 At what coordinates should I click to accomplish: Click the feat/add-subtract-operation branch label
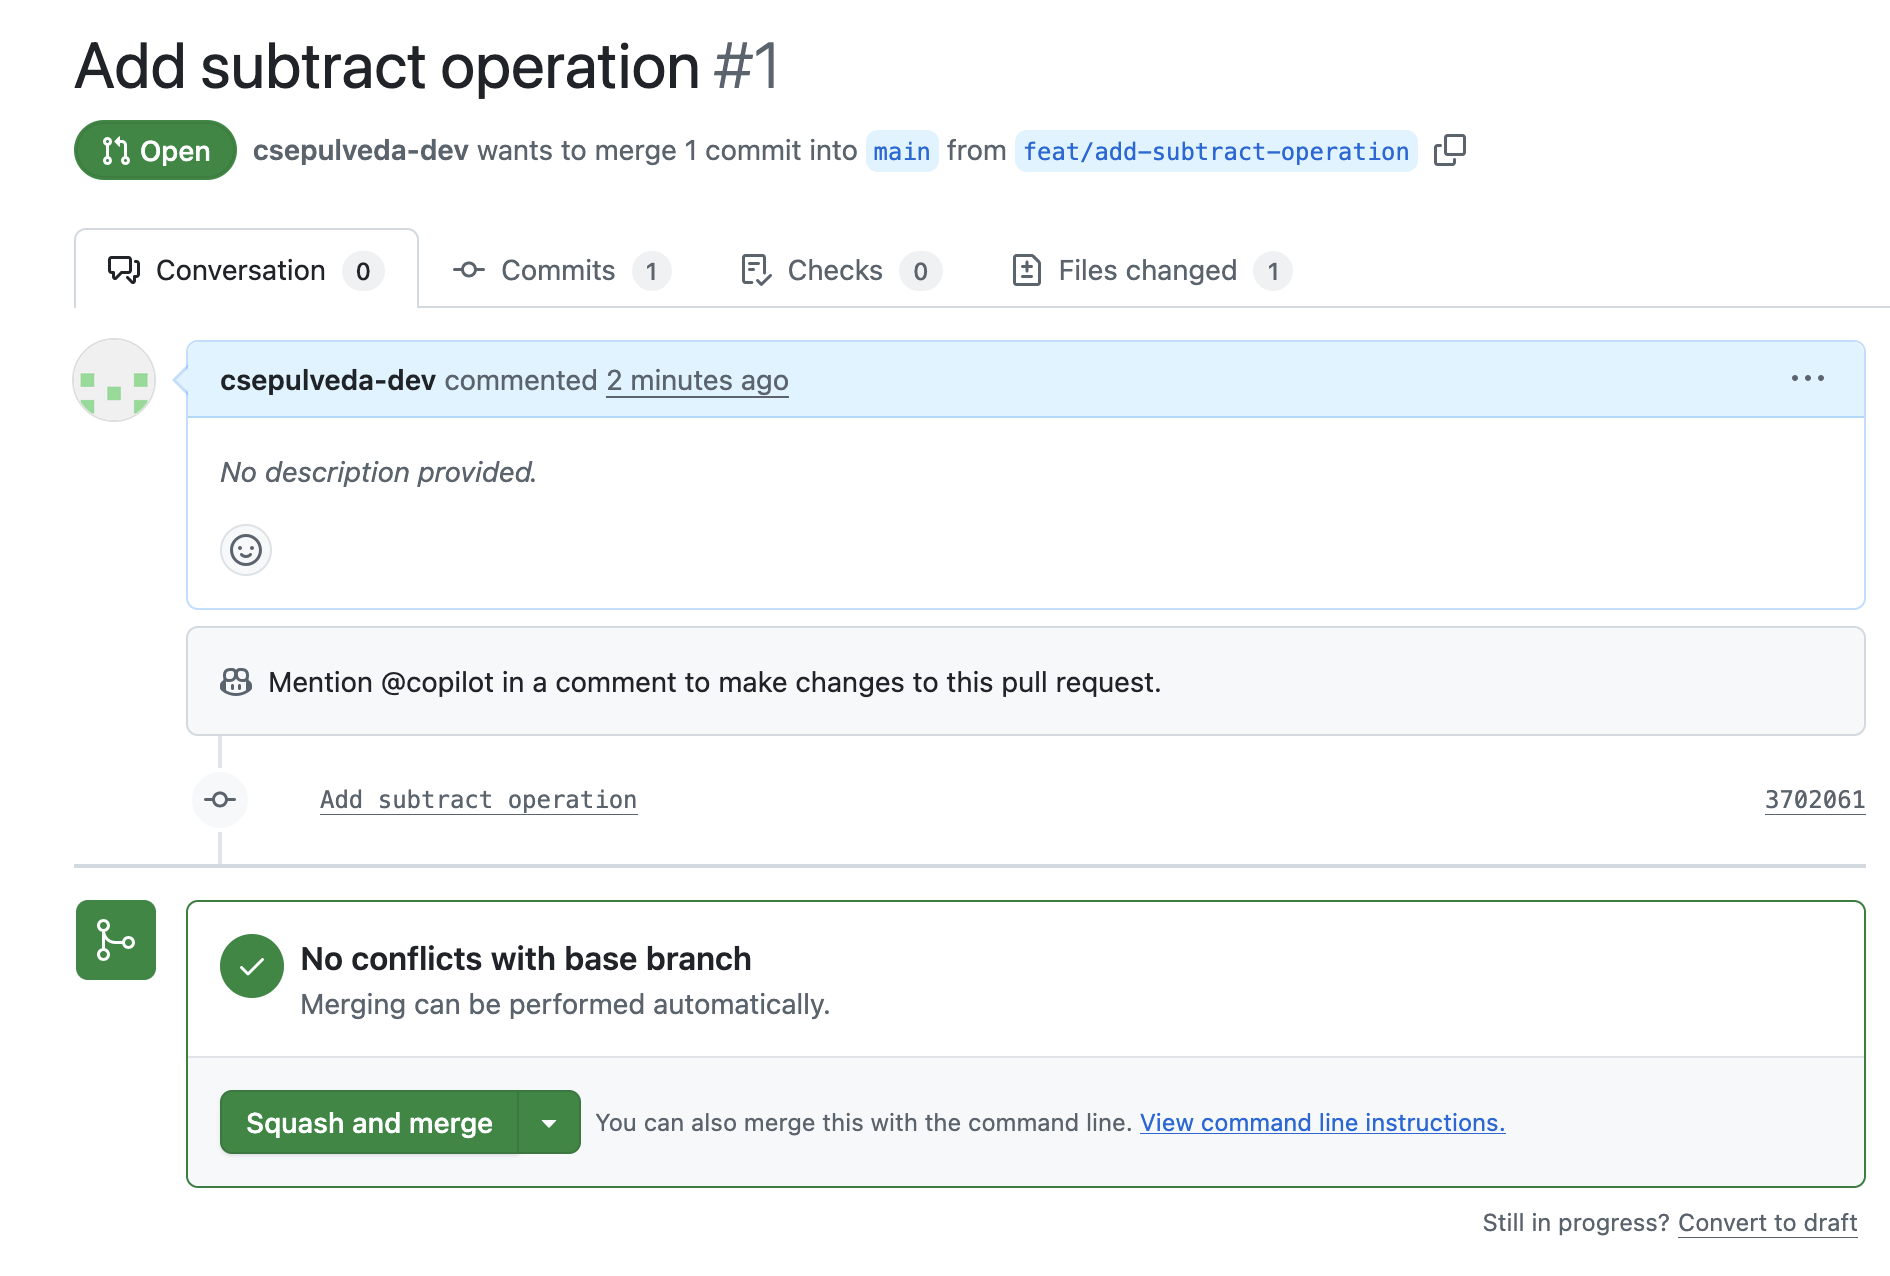(x=1215, y=152)
